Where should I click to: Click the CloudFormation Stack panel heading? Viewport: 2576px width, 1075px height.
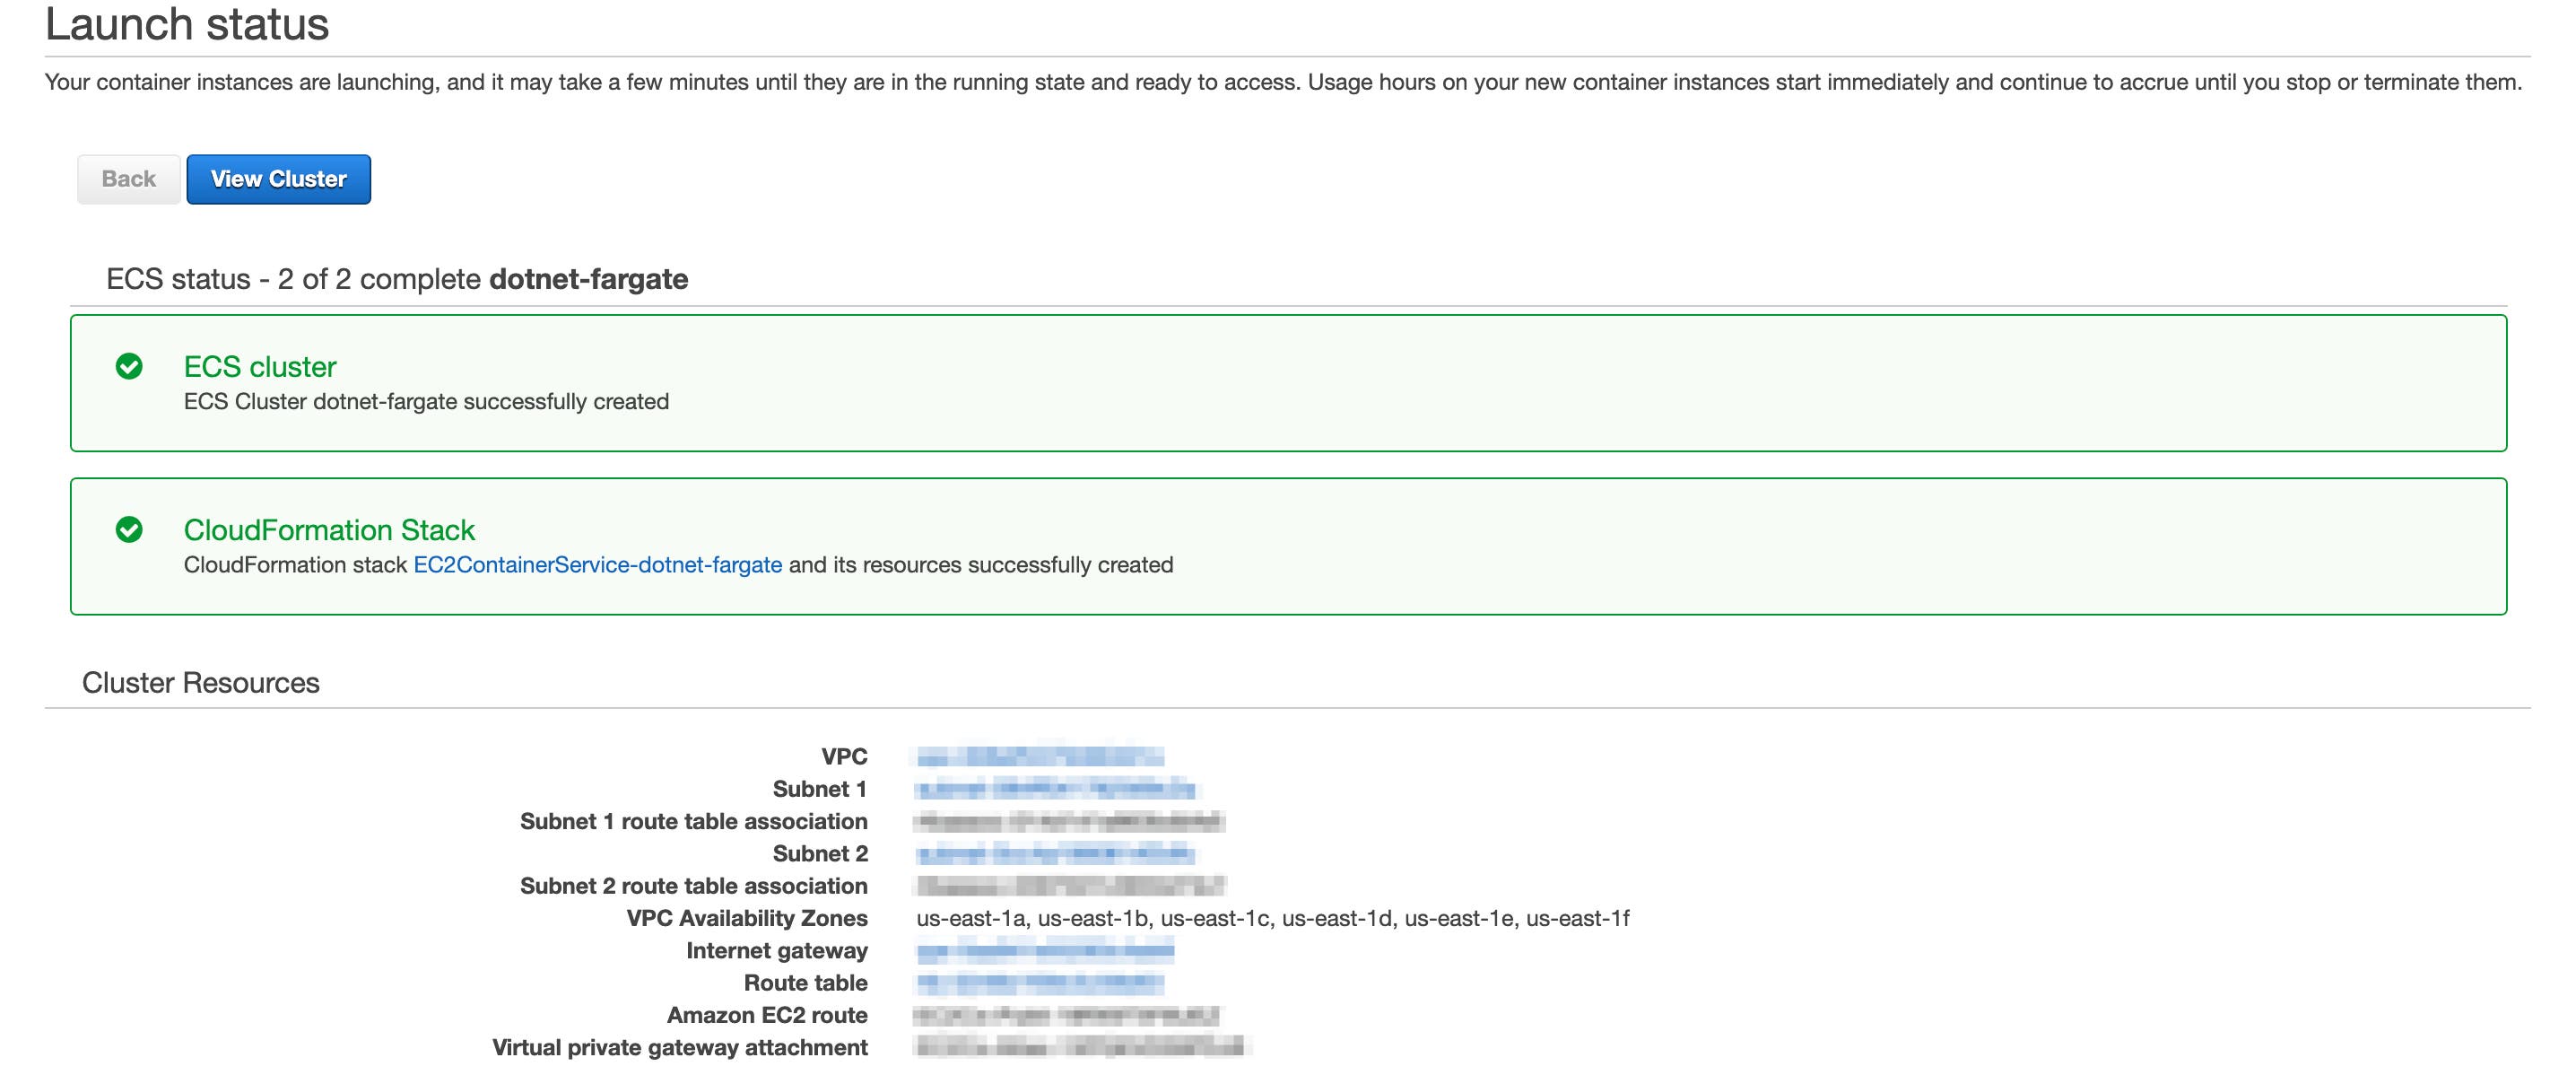tap(330, 531)
